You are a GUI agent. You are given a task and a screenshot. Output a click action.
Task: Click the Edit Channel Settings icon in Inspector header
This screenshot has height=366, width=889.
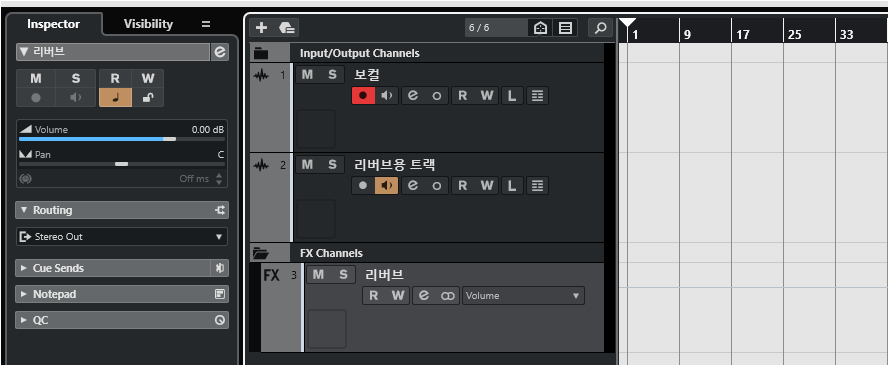[219, 52]
